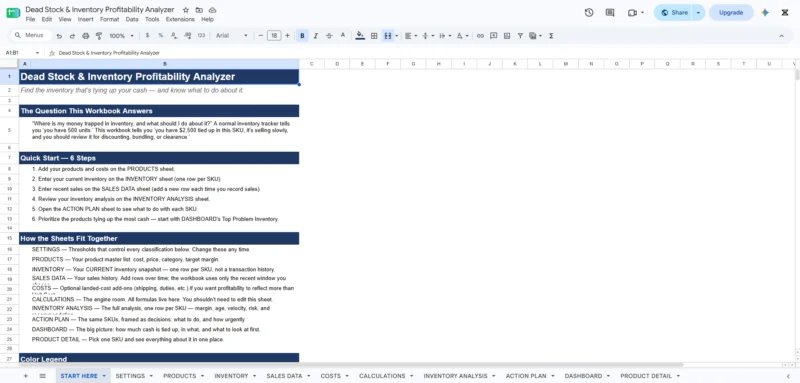Open text wrapping dropdown
The image size is (800, 383).
pyautogui.click(x=445, y=36)
